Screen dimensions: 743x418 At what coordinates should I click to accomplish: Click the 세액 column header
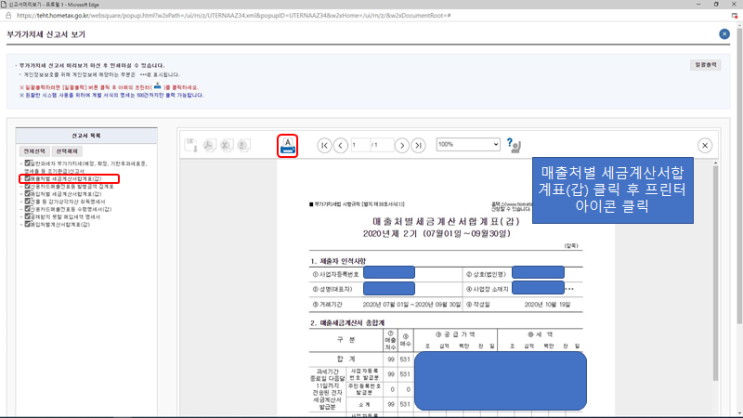click(540, 335)
